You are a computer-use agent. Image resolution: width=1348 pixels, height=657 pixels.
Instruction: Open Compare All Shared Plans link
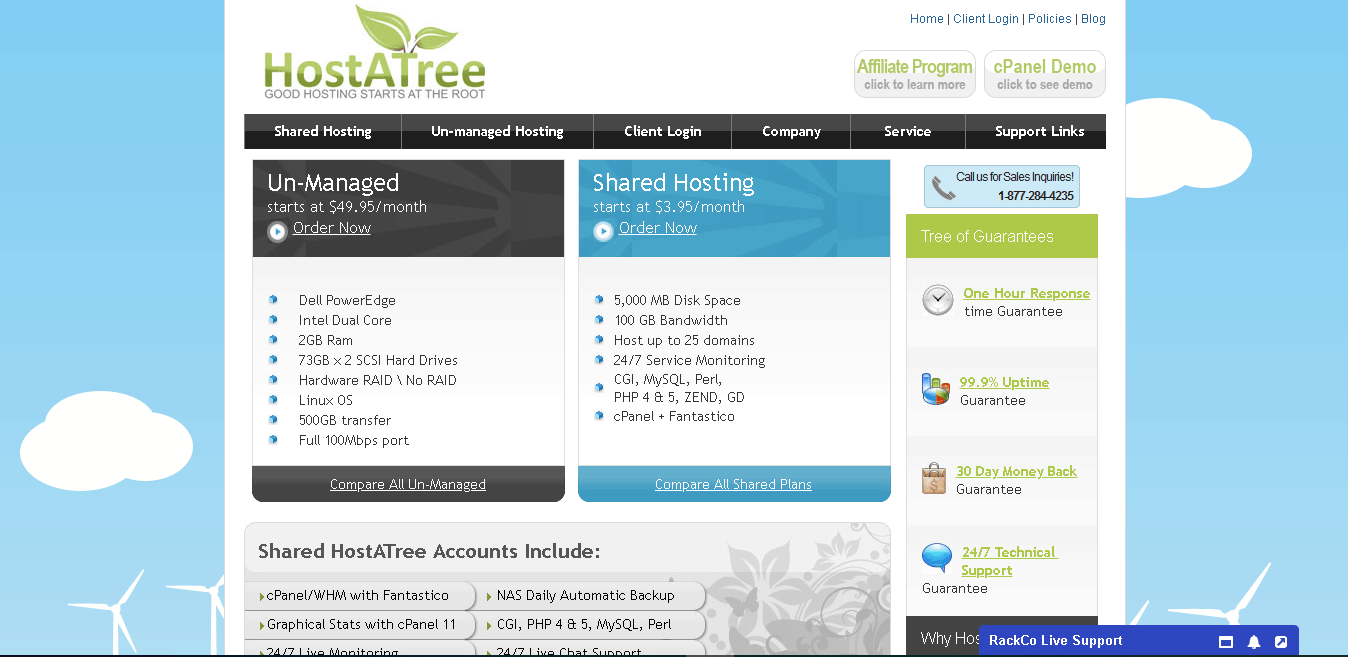[733, 484]
